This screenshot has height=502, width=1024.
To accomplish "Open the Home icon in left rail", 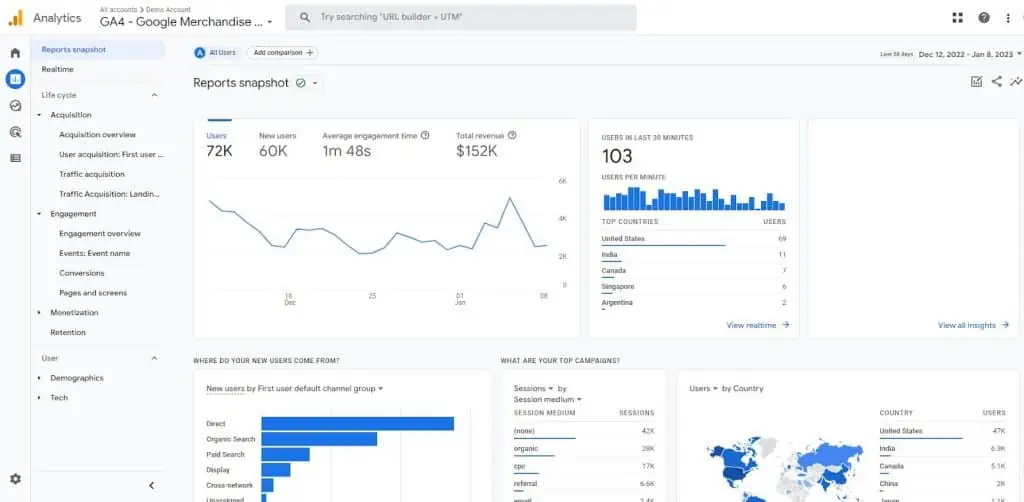I will click(15, 53).
